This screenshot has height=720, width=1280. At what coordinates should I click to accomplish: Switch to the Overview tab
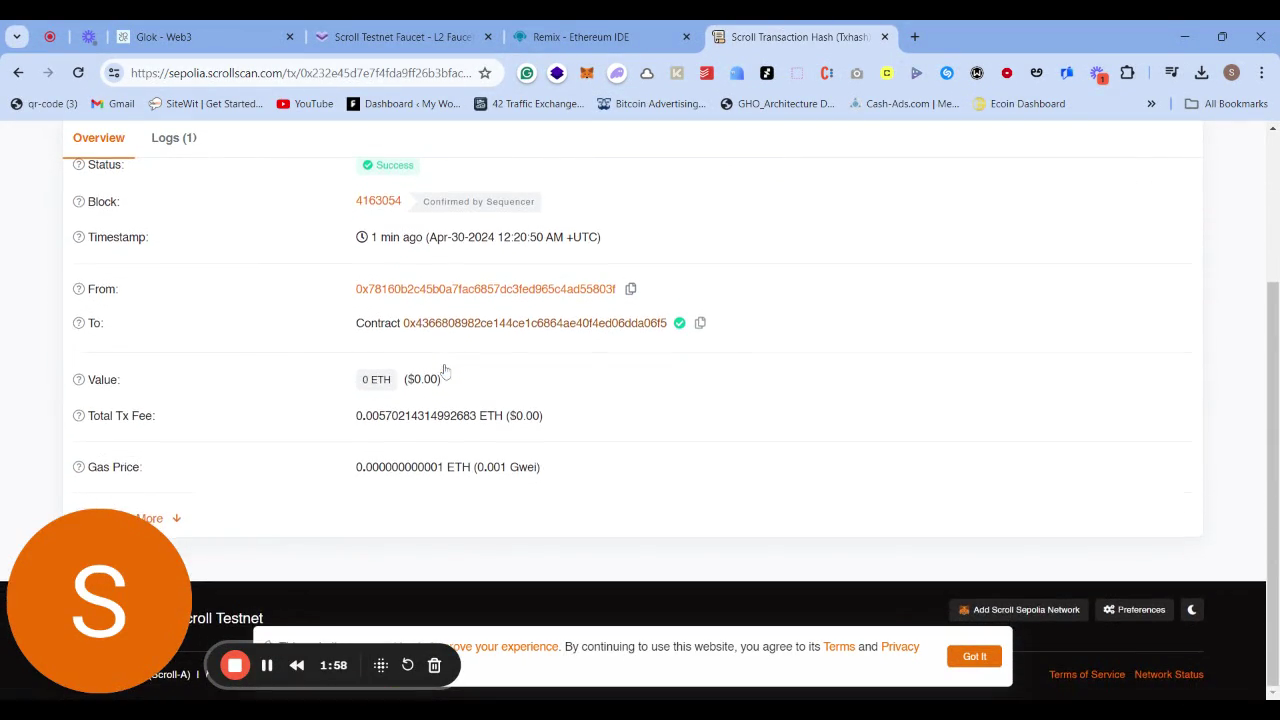pos(99,138)
